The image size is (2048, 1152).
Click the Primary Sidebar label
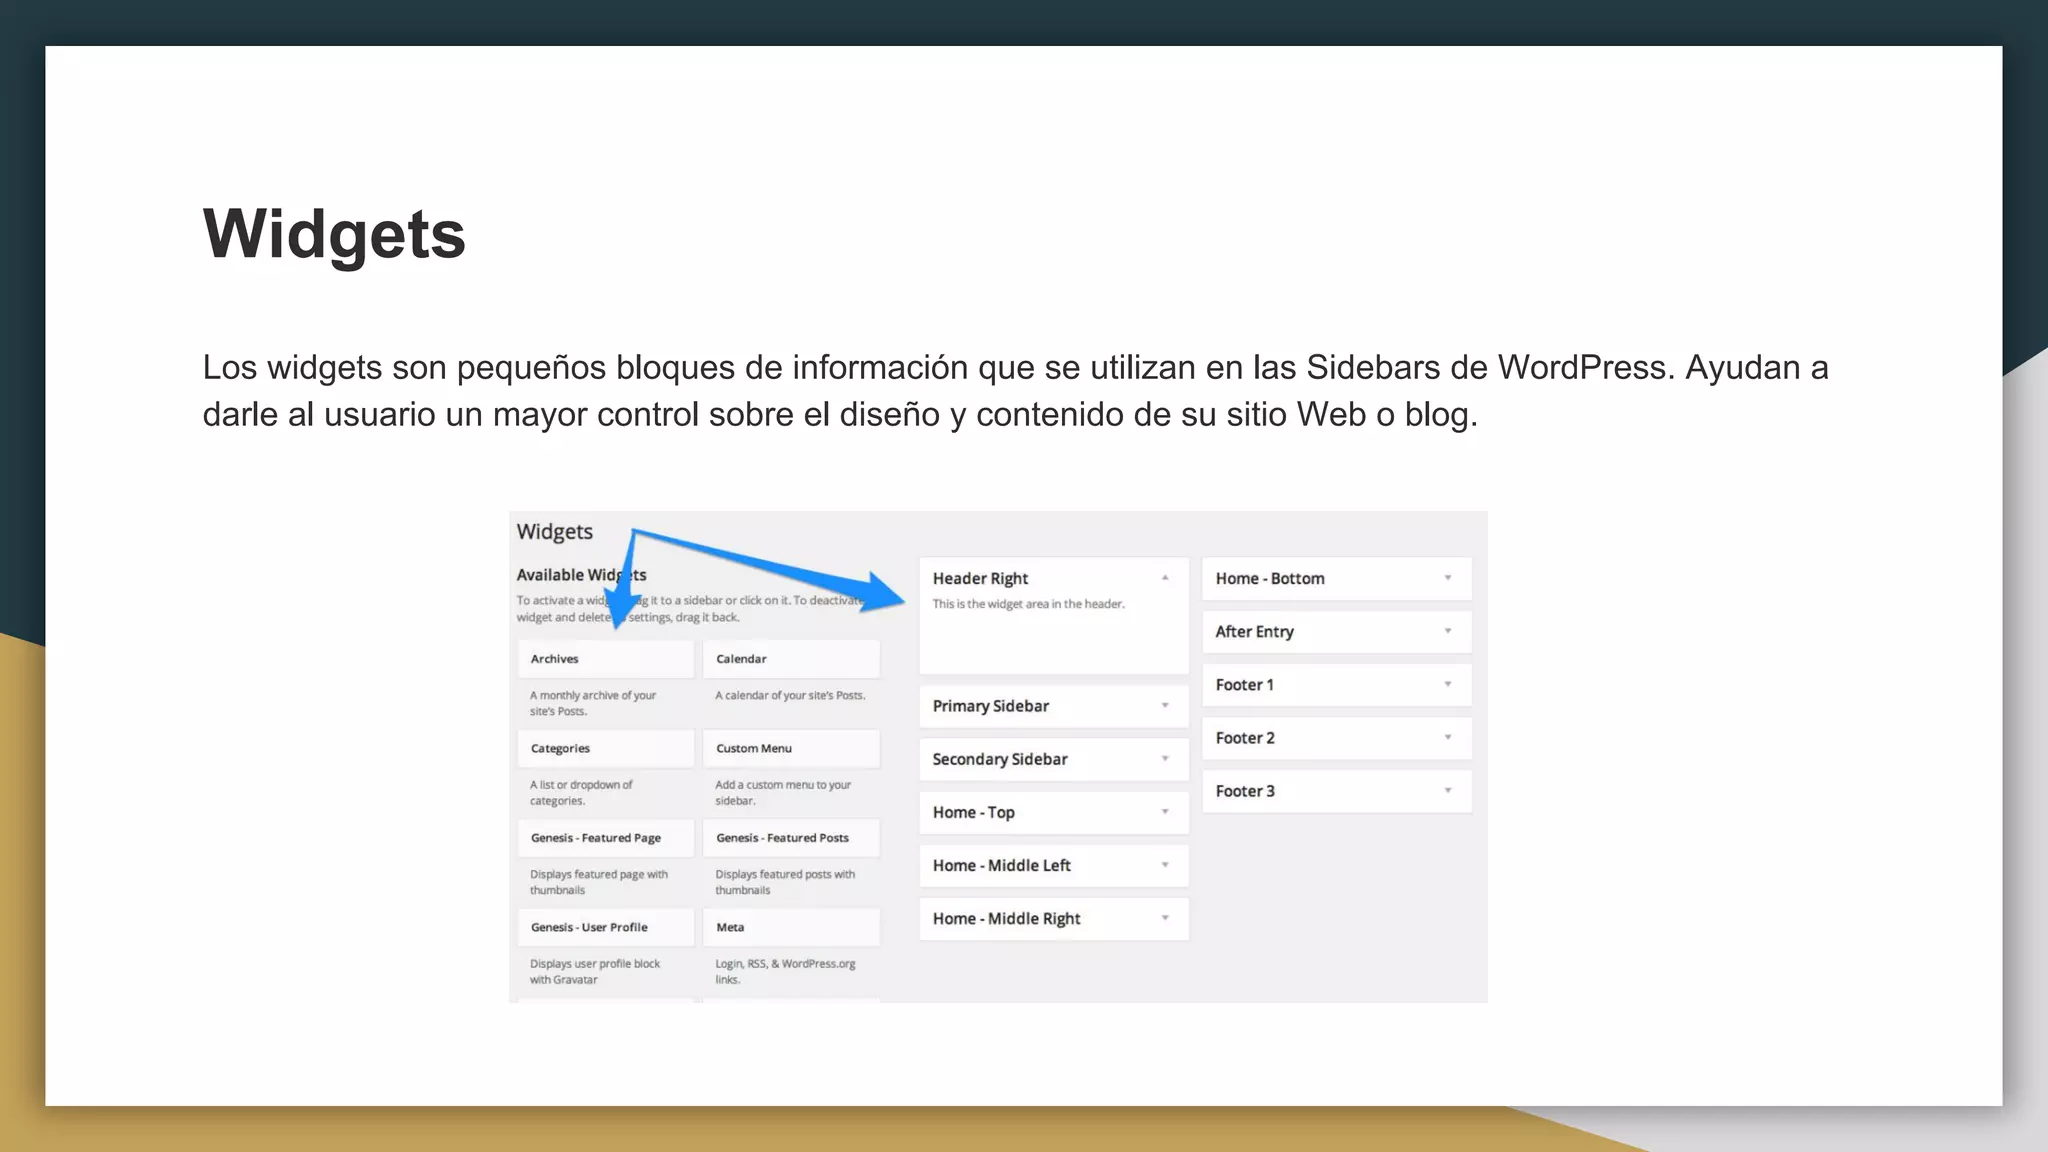991,706
